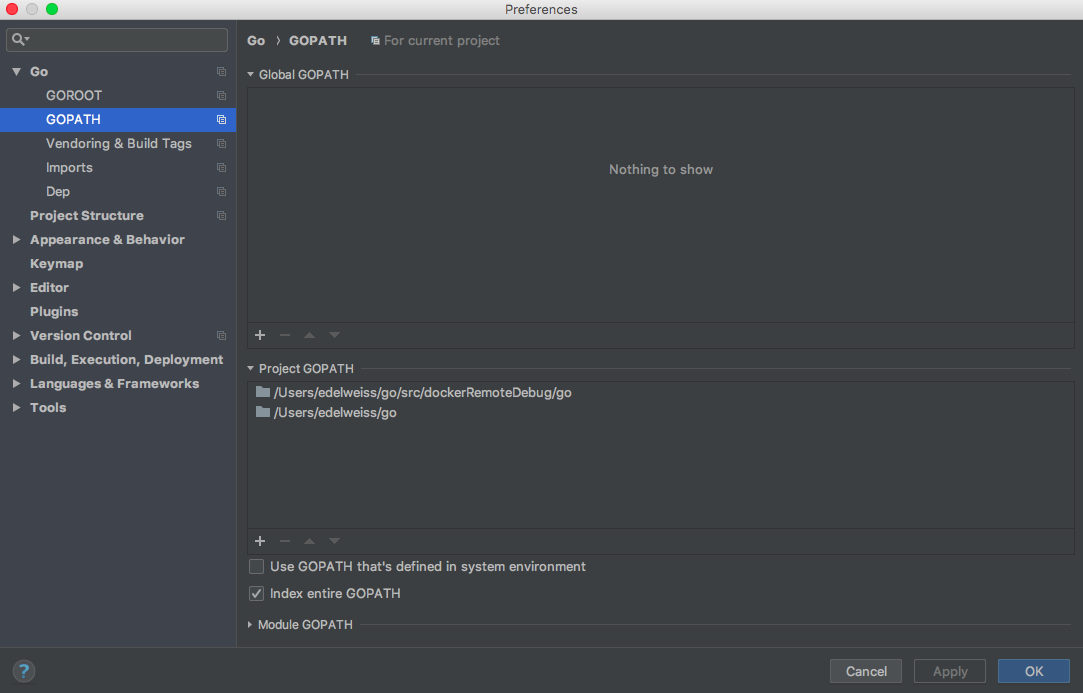Image resolution: width=1083 pixels, height=693 pixels.
Task: Enable Use GOPATH defined in system environment
Action: point(256,567)
